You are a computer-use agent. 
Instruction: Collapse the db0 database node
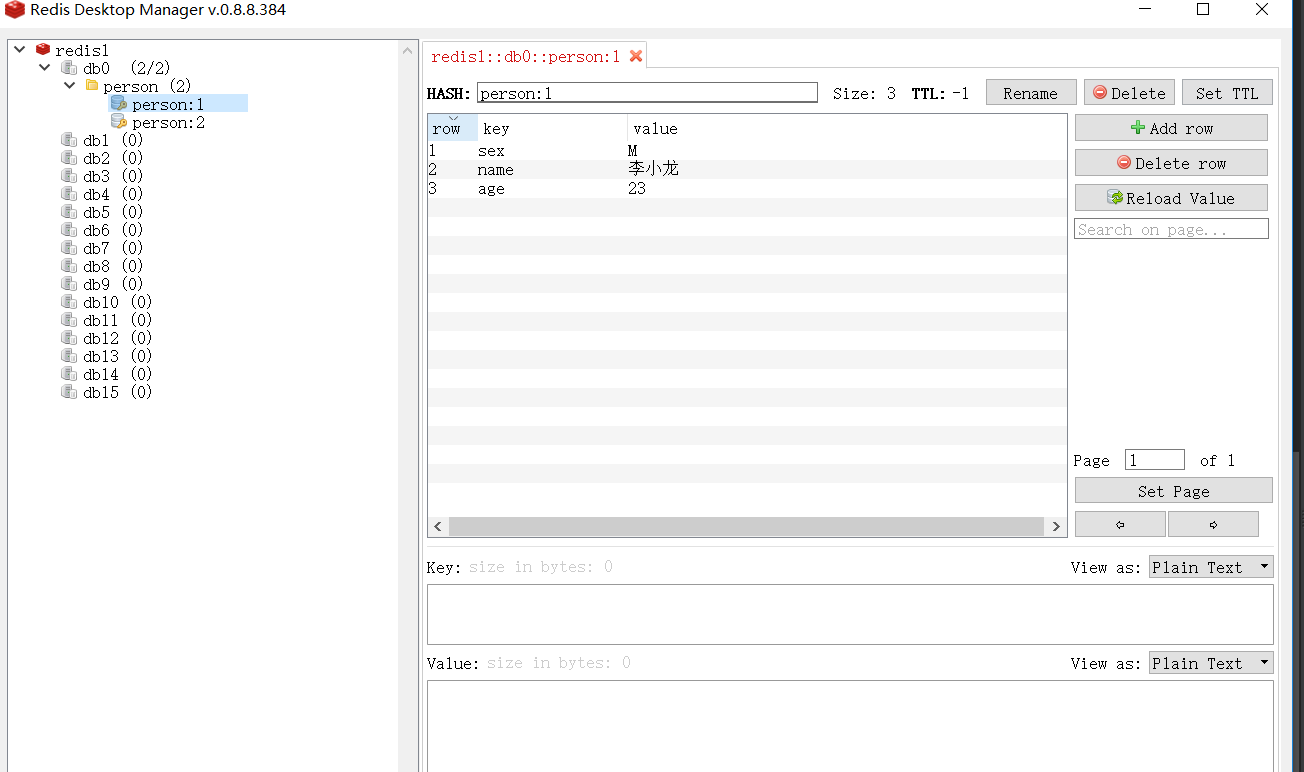coord(44,68)
